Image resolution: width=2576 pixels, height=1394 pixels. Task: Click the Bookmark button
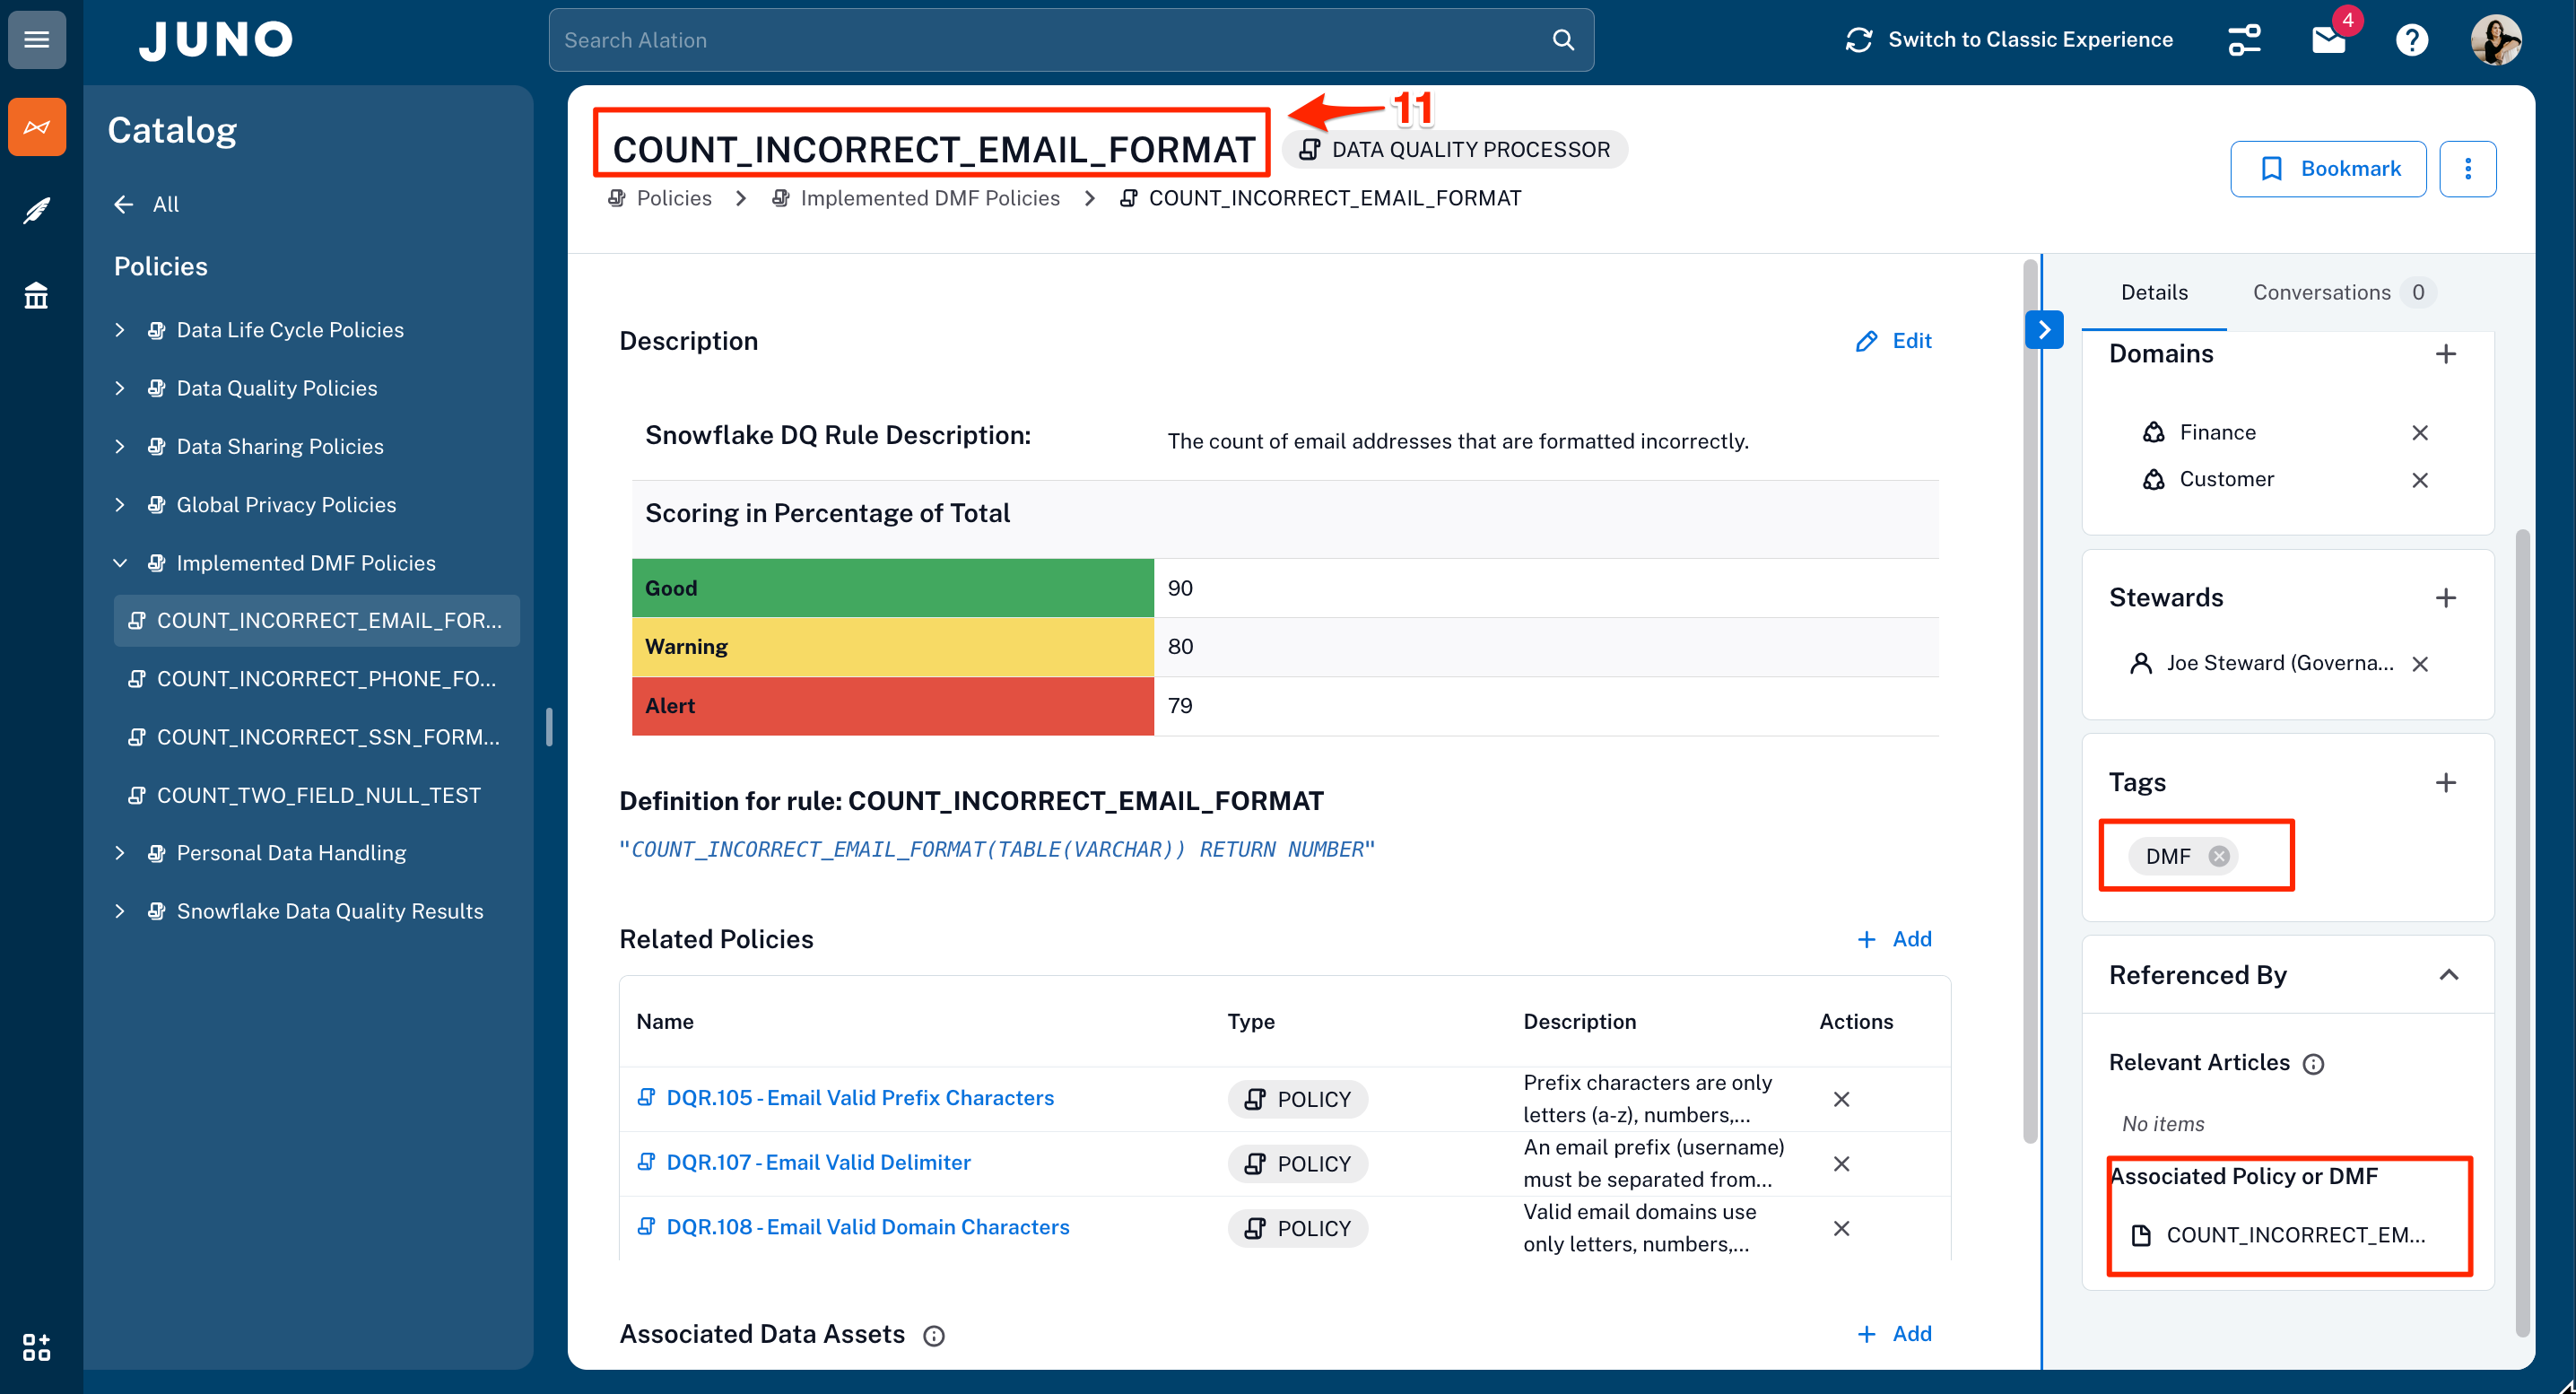(2328, 169)
